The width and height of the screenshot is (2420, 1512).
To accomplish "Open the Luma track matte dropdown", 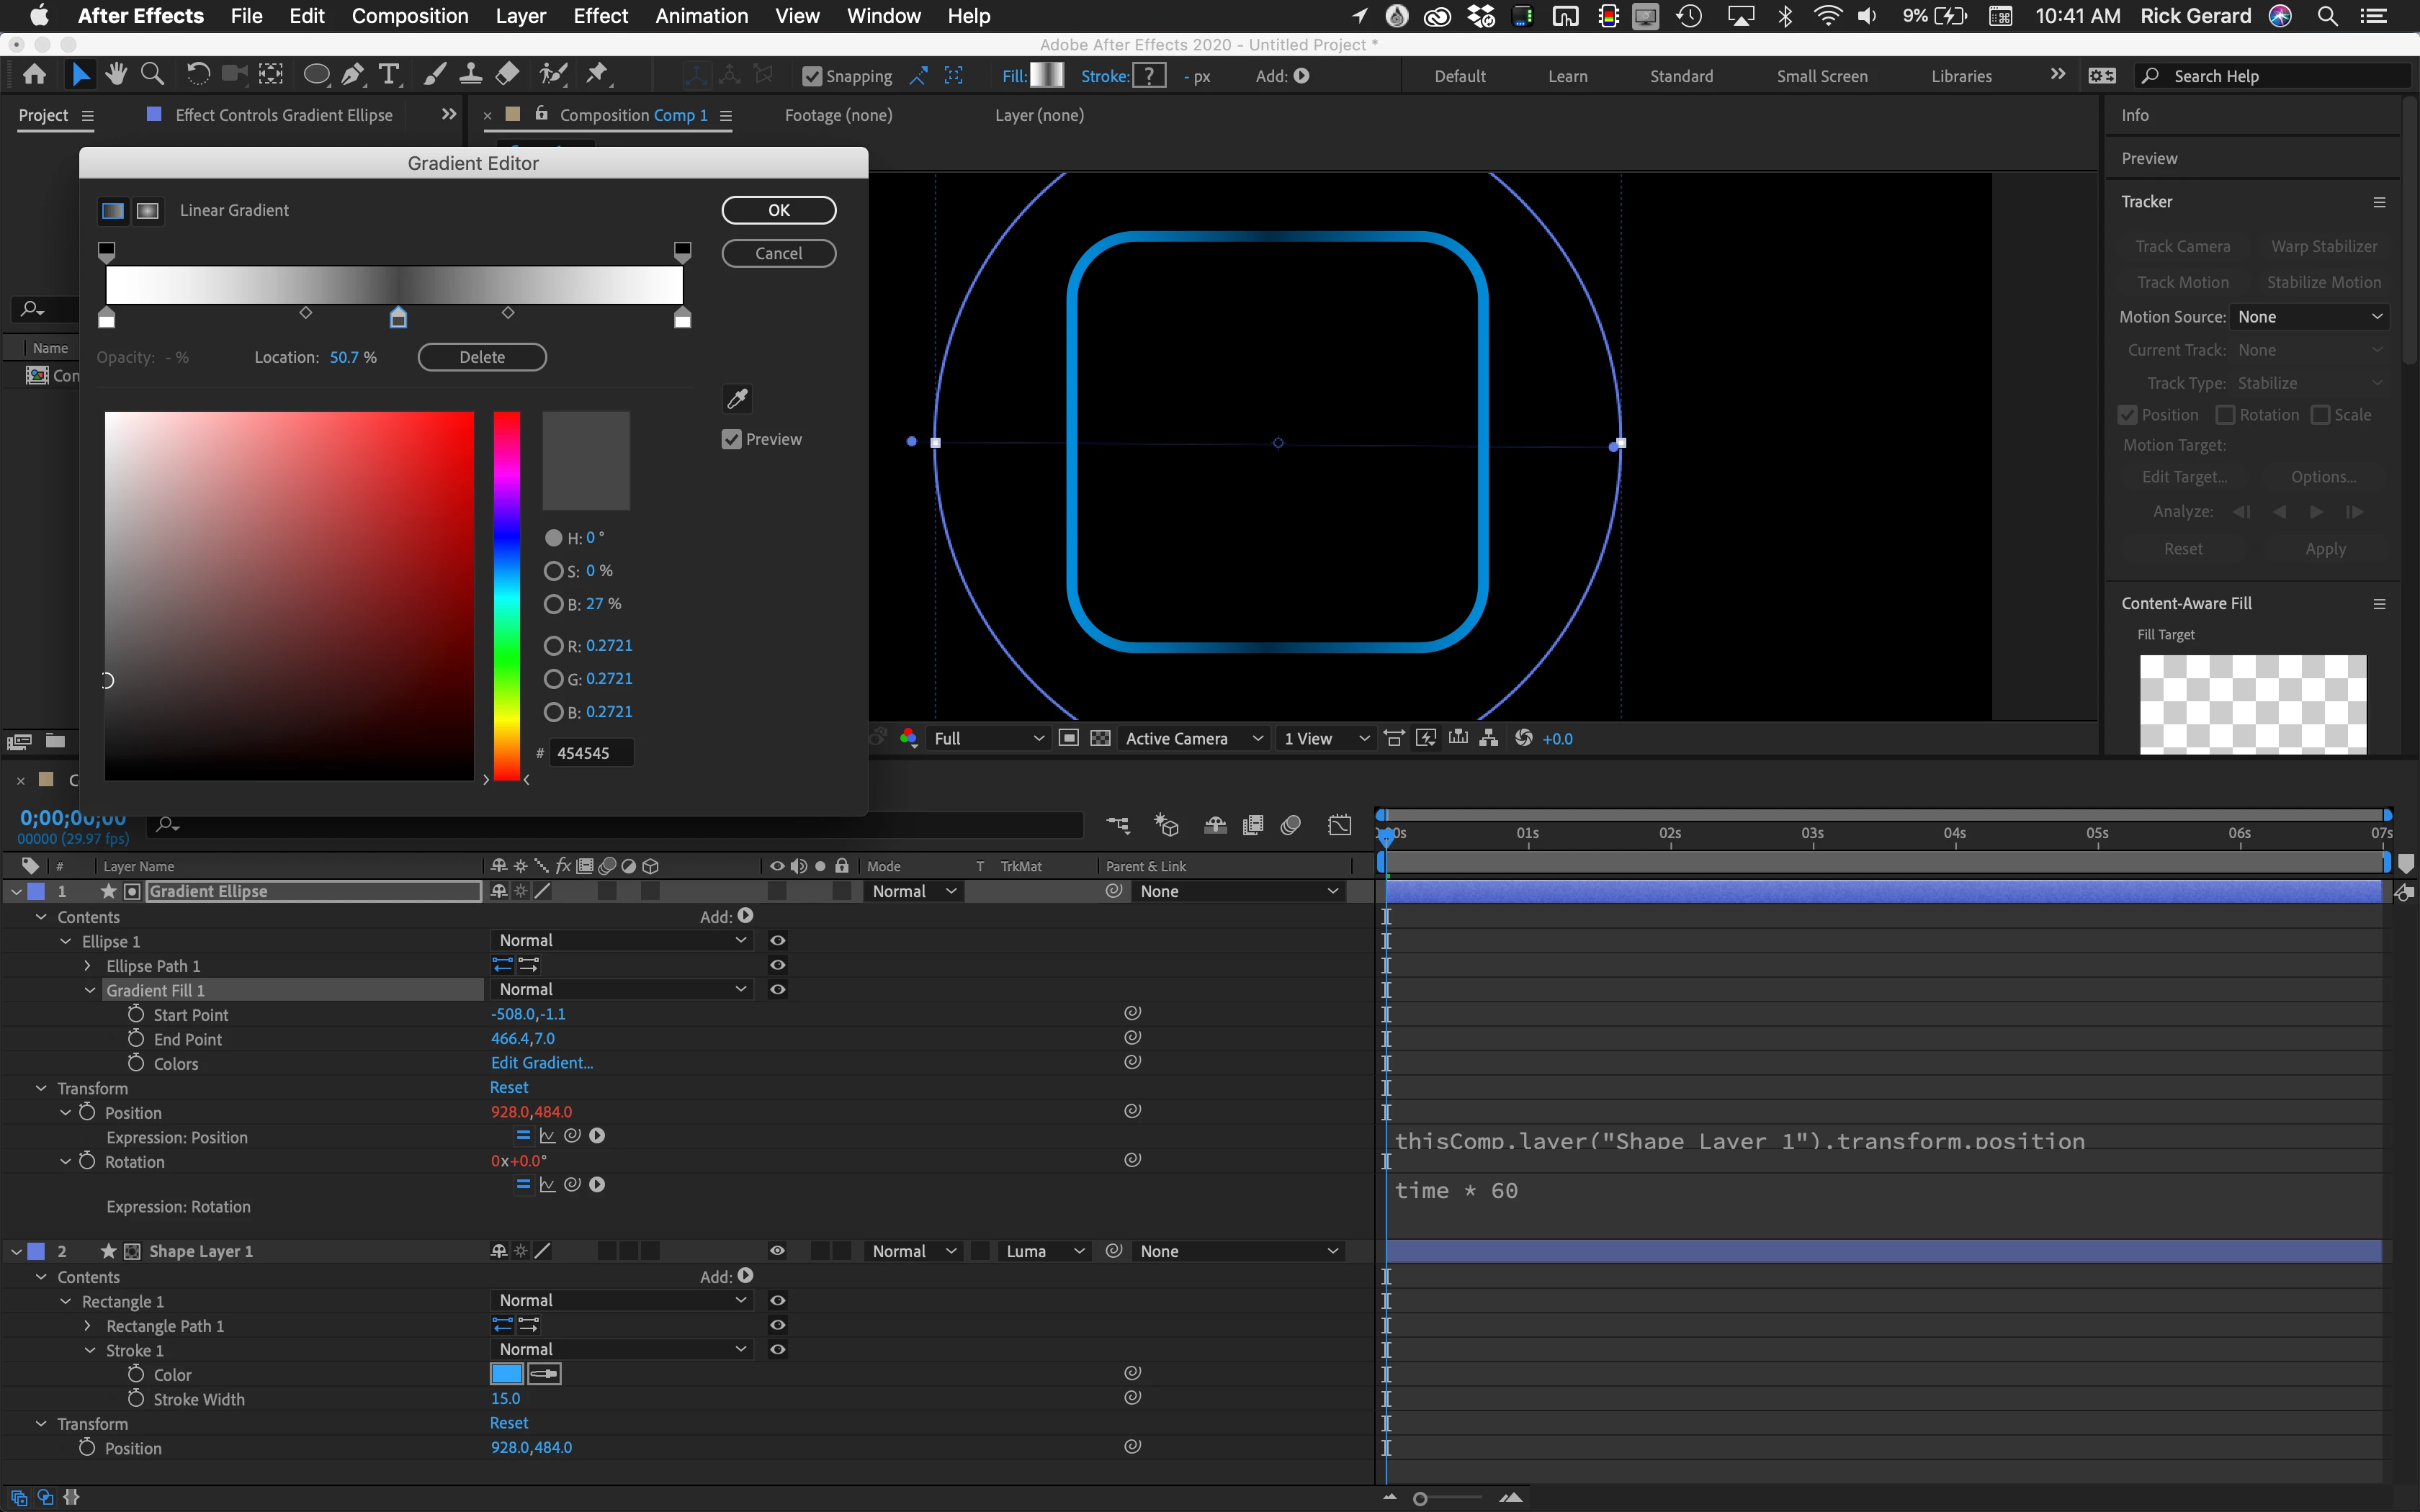I will 1044,1251.
